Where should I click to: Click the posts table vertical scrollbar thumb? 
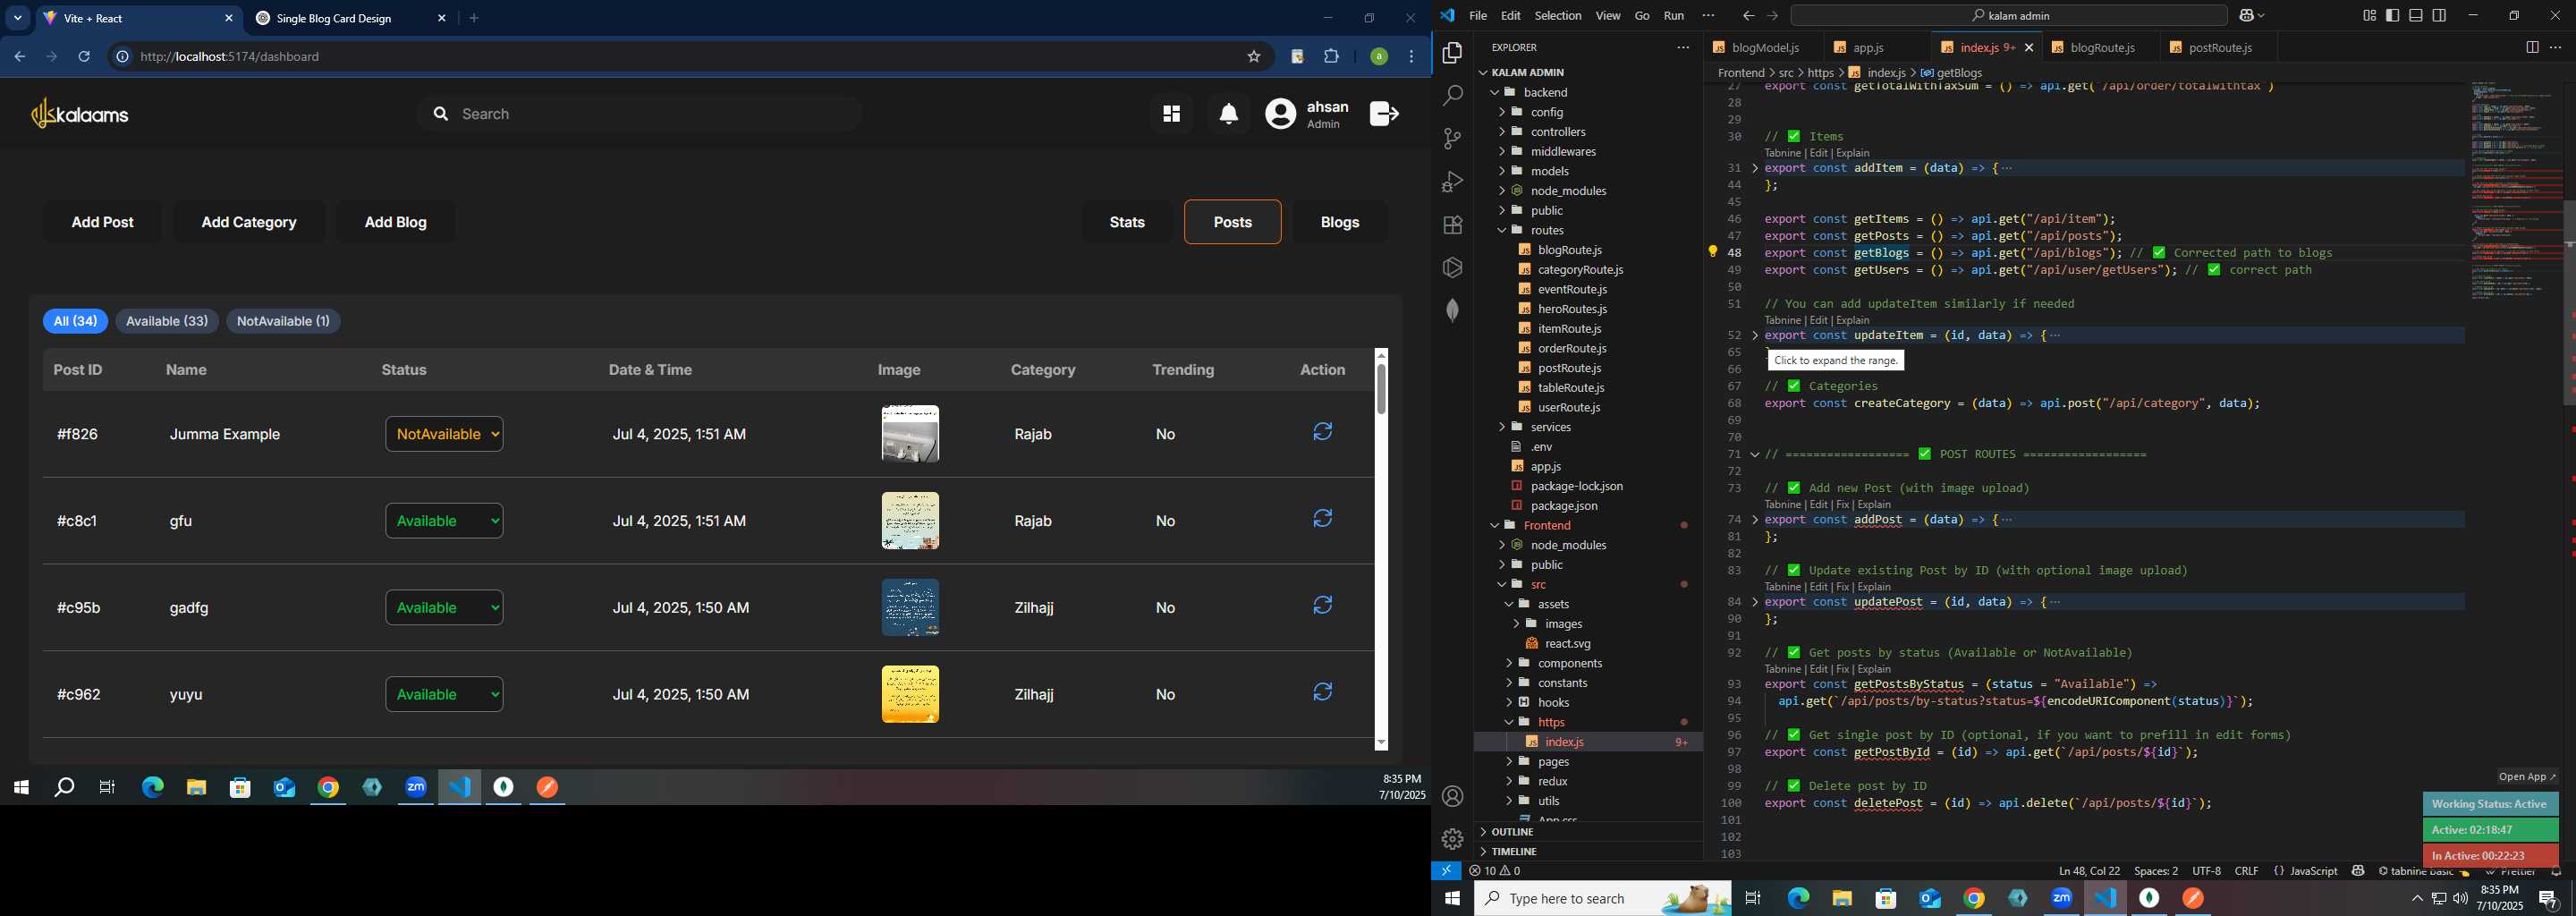1381,388
